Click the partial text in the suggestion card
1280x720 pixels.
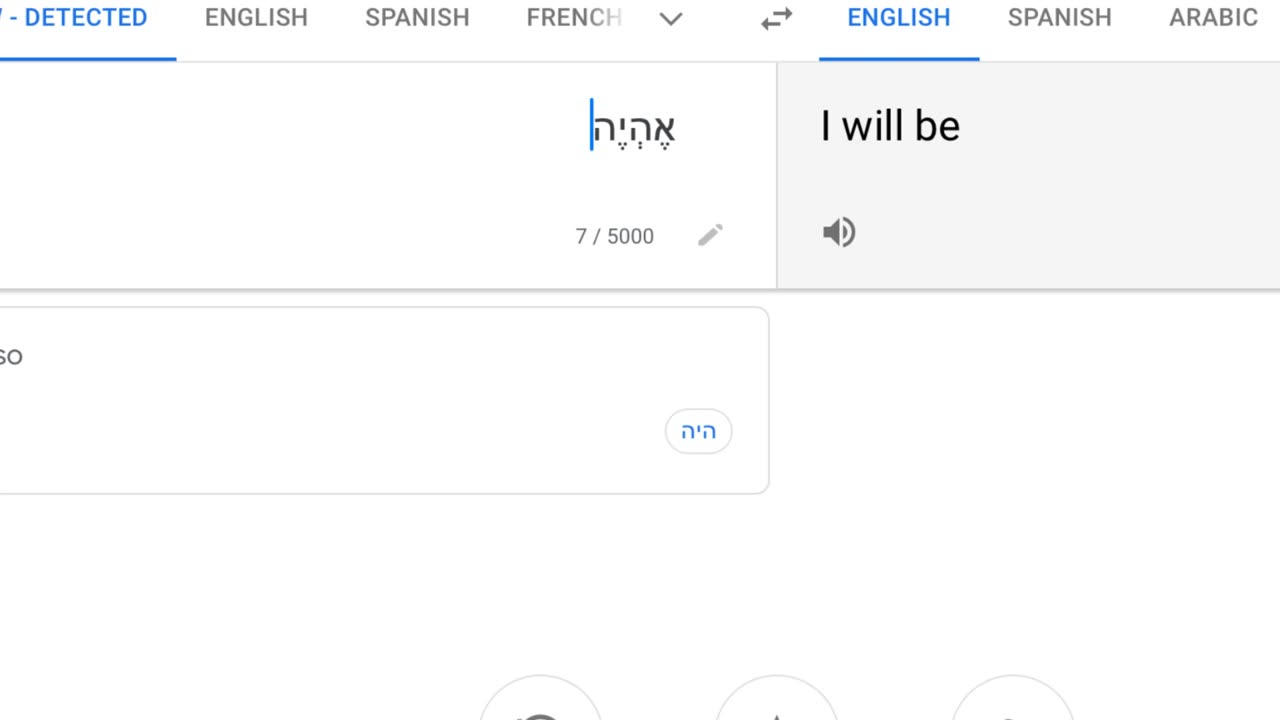click(11, 357)
